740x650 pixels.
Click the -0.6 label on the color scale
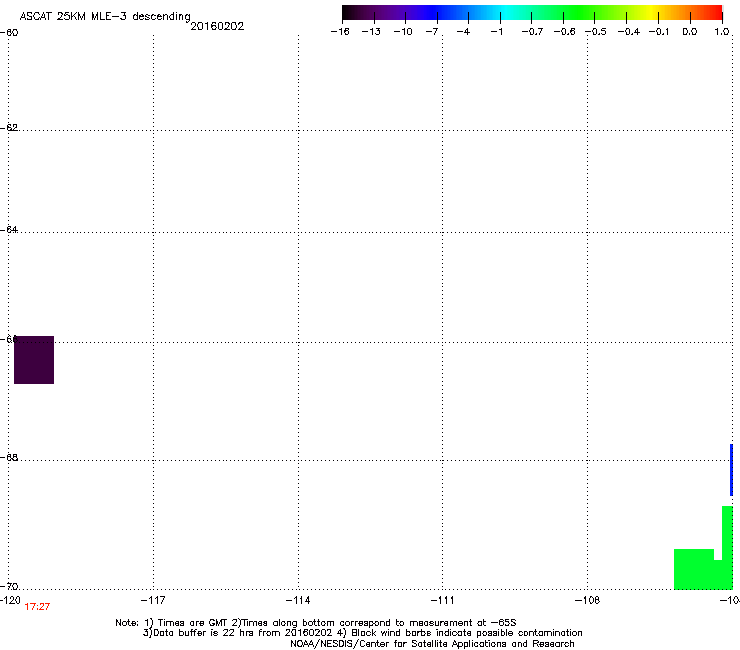click(x=564, y=32)
